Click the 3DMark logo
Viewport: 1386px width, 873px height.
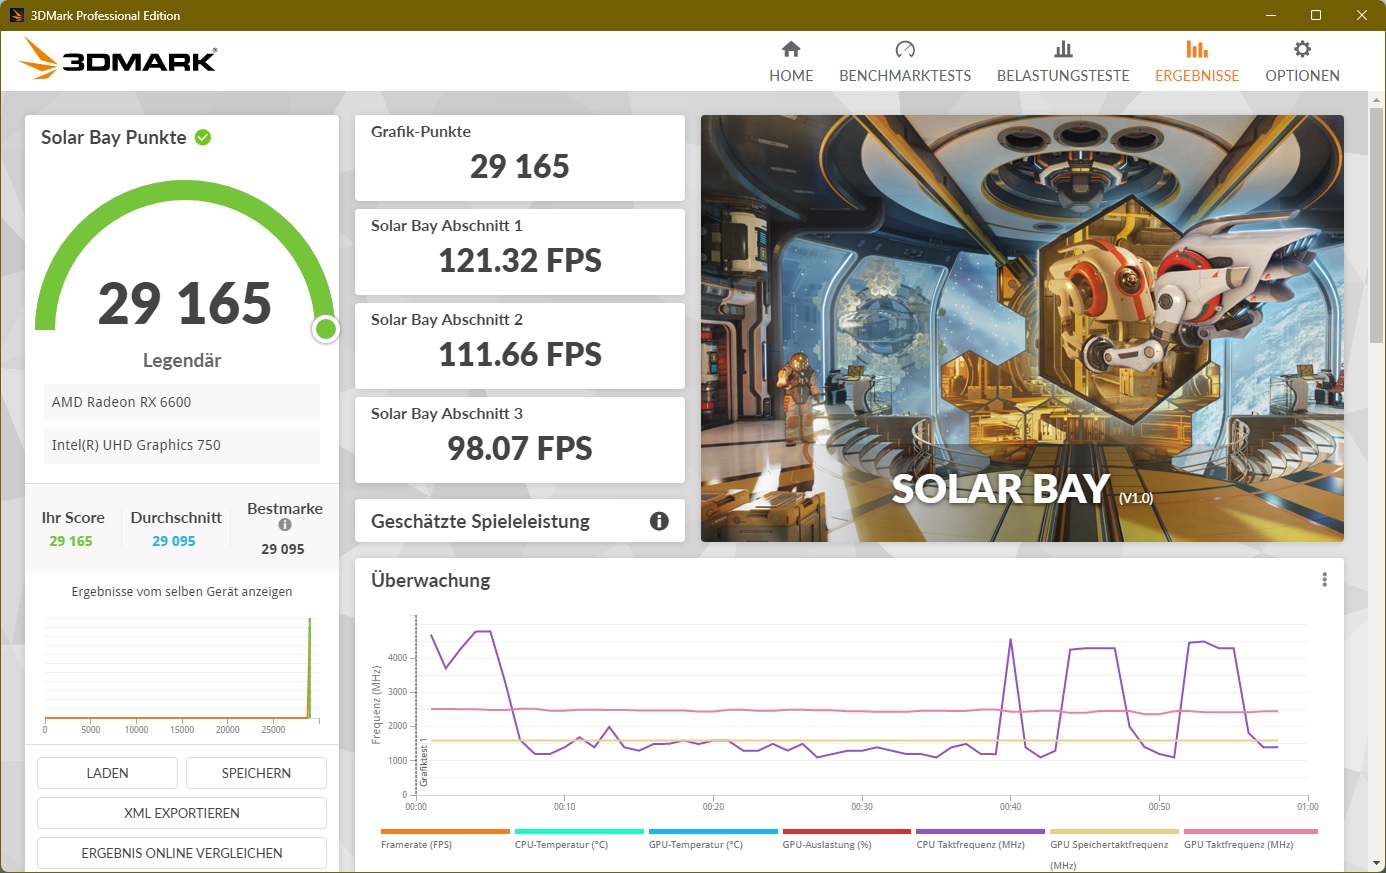click(117, 59)
